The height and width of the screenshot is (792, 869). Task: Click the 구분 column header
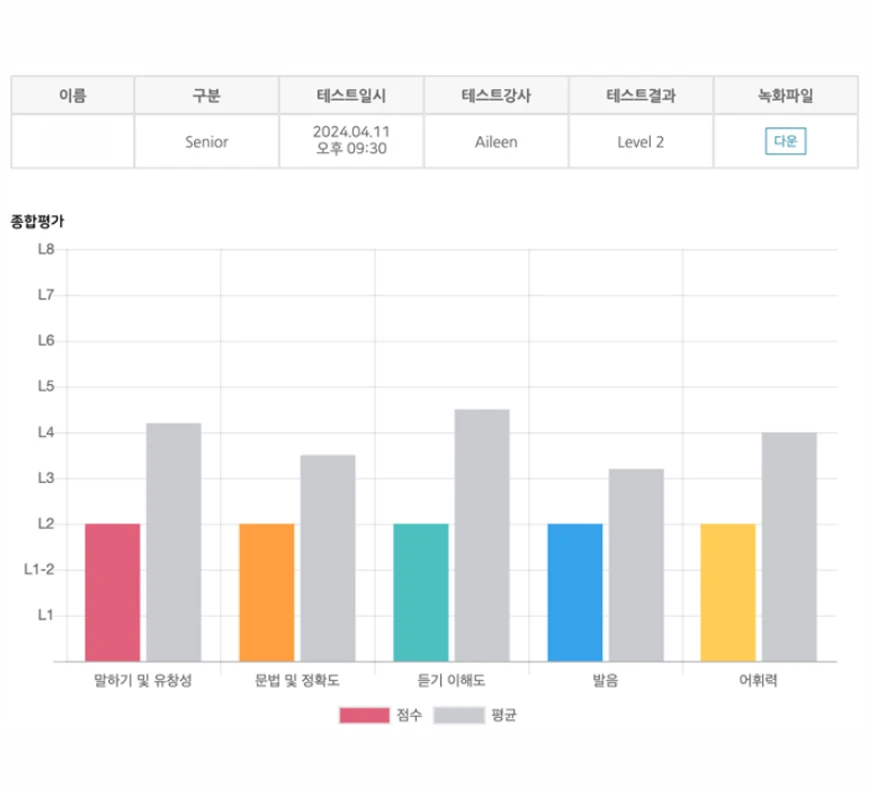point(206,95)
